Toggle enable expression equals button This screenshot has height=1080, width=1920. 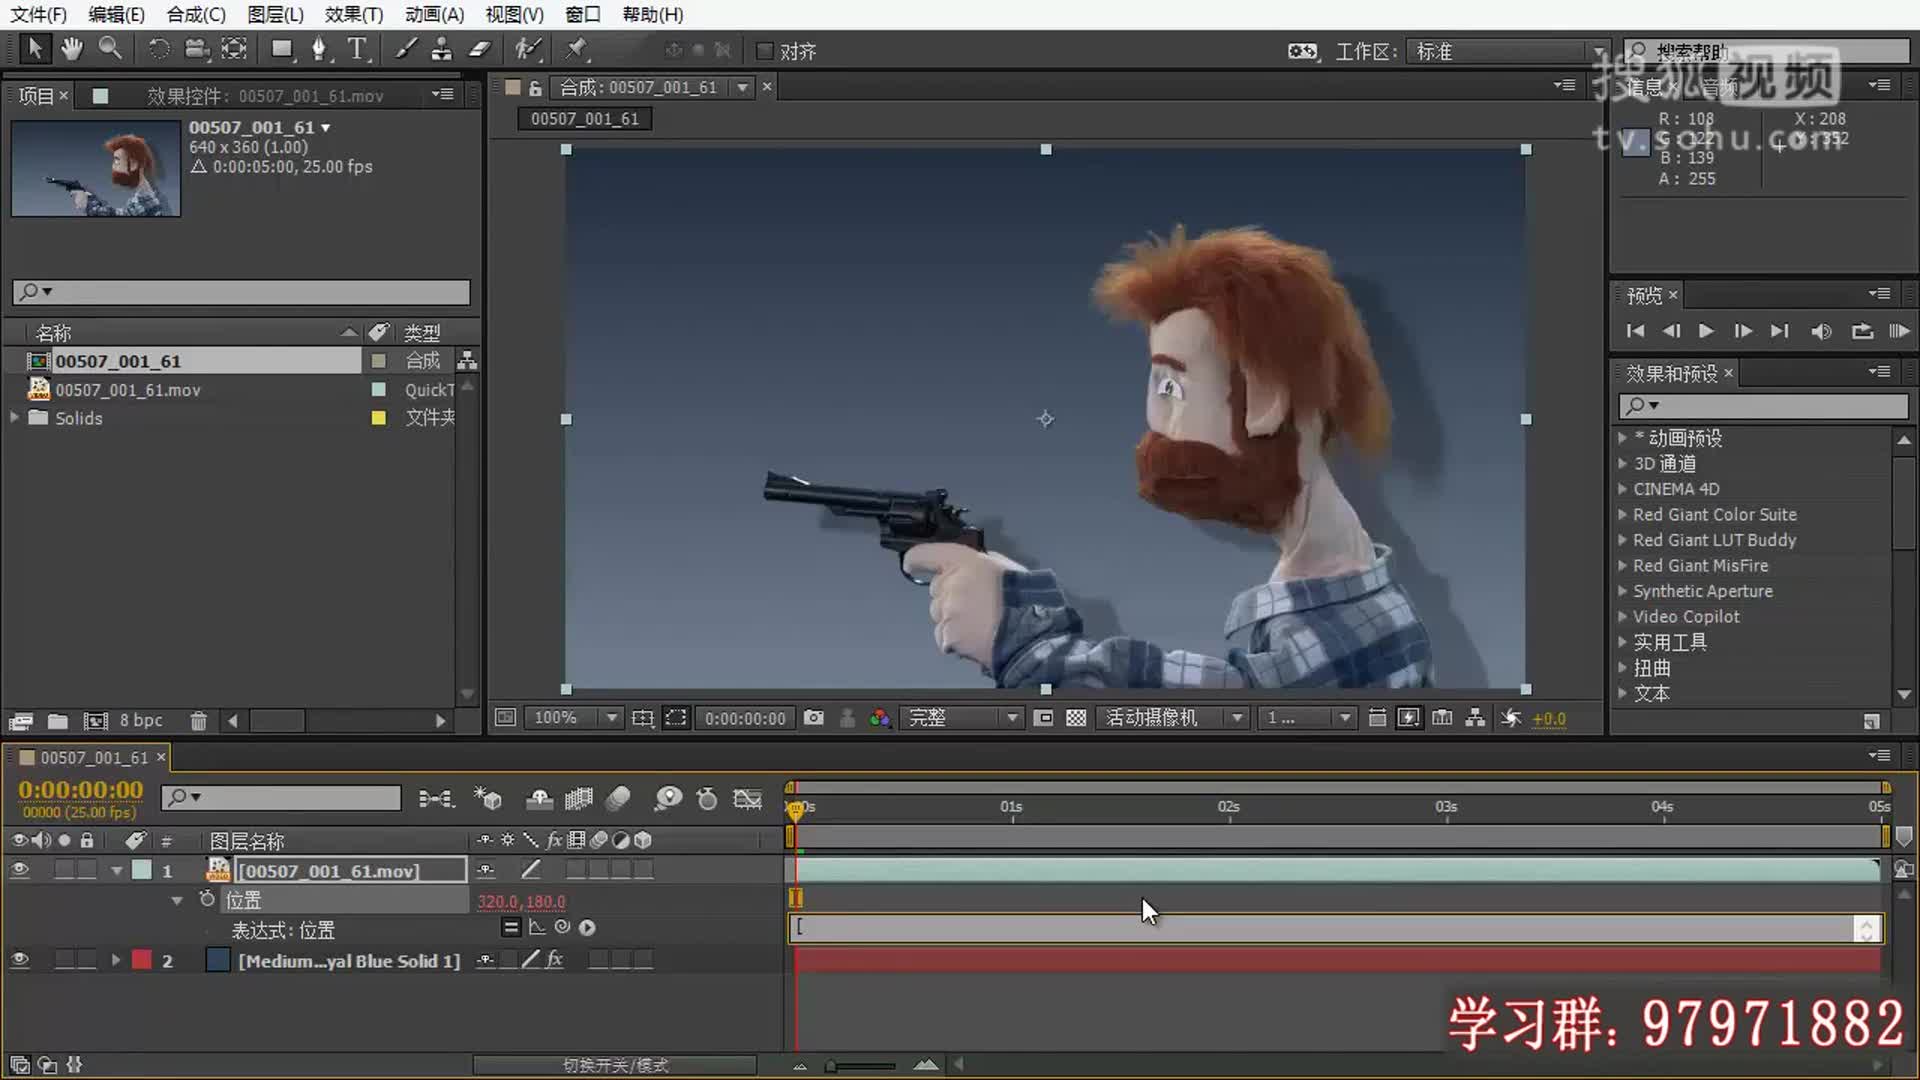(x=511, y=927)
